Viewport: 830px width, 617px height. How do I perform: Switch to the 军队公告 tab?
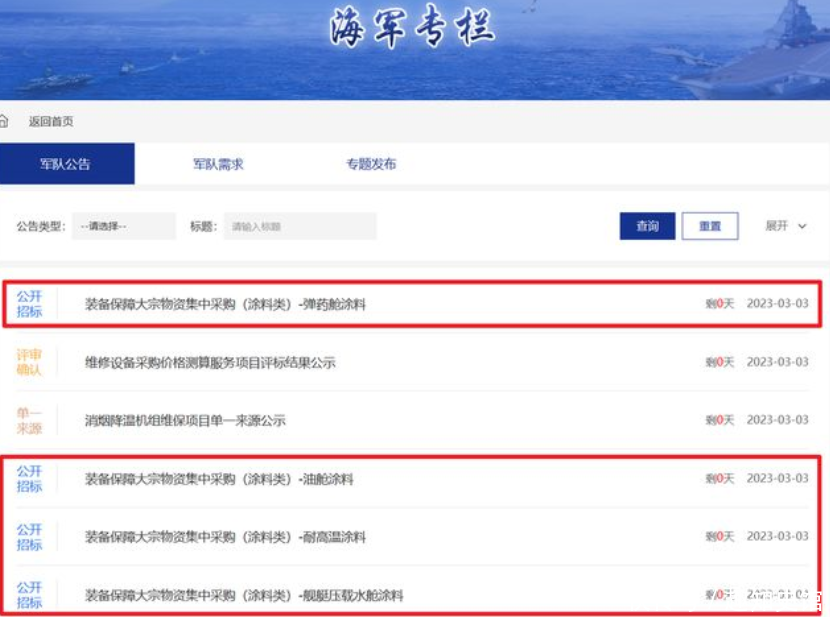click(x=66, y=164)
